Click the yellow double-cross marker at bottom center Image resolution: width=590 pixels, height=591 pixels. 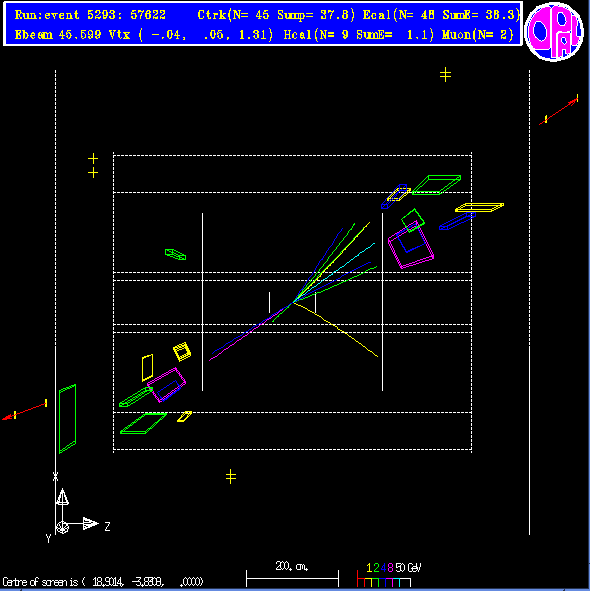pos(231,477)
